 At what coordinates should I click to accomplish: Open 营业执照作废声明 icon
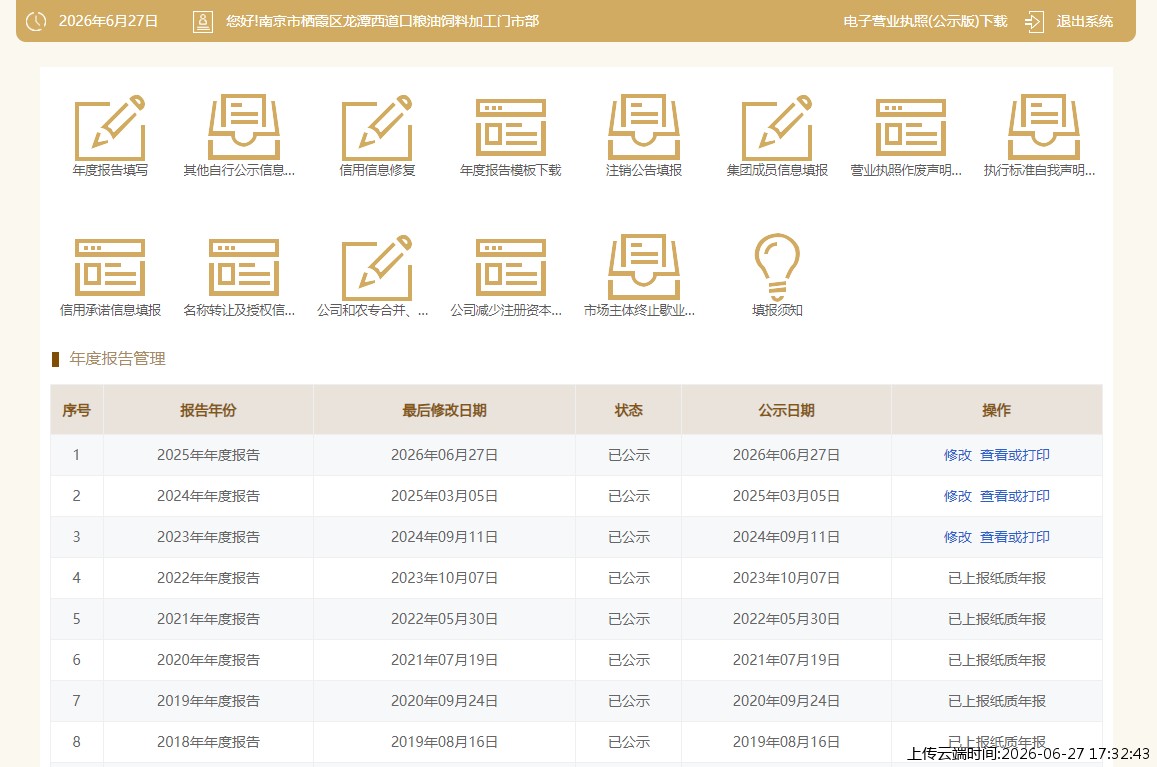tap(911, 127)
